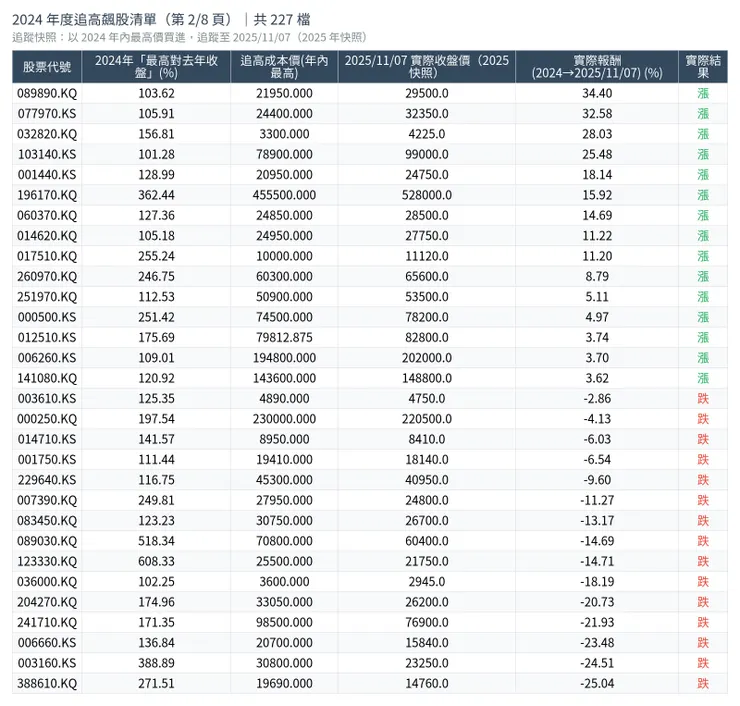
Task: Click the 漲 result in 089890.KQ row
Action: click(x=703, y=93)
